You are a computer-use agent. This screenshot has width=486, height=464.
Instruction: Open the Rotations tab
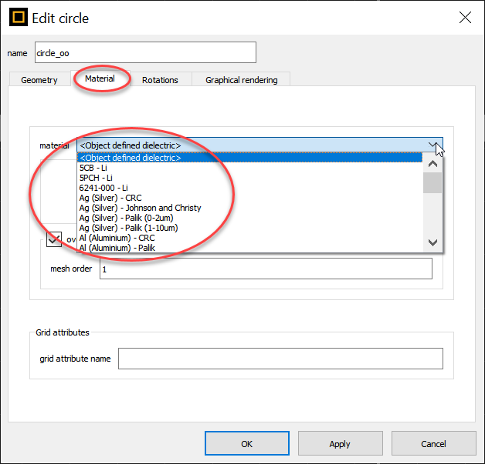[160, 80]
